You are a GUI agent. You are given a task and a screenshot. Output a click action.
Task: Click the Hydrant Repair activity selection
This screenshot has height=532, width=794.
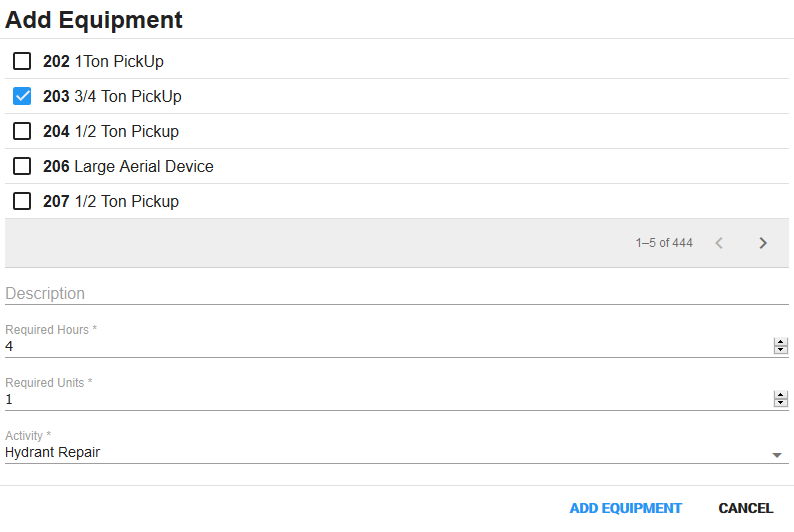(53, 452)
